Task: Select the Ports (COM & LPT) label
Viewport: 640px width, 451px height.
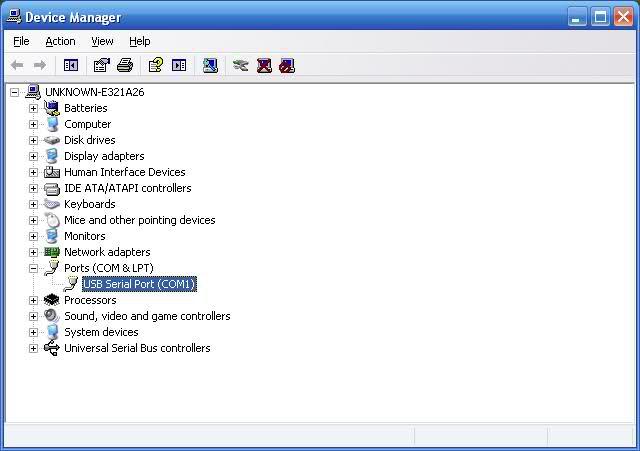Action: click(x=109, y=268)
